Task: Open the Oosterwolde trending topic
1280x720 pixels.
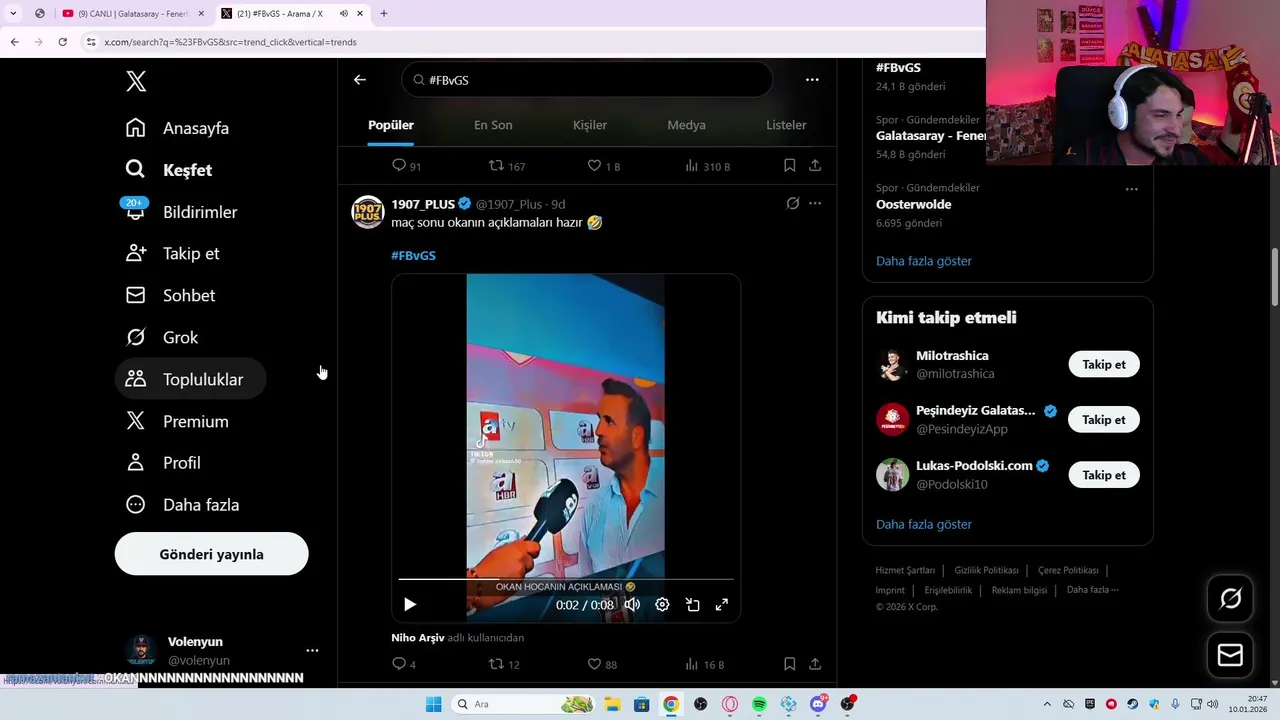Action: click(914, 204)
